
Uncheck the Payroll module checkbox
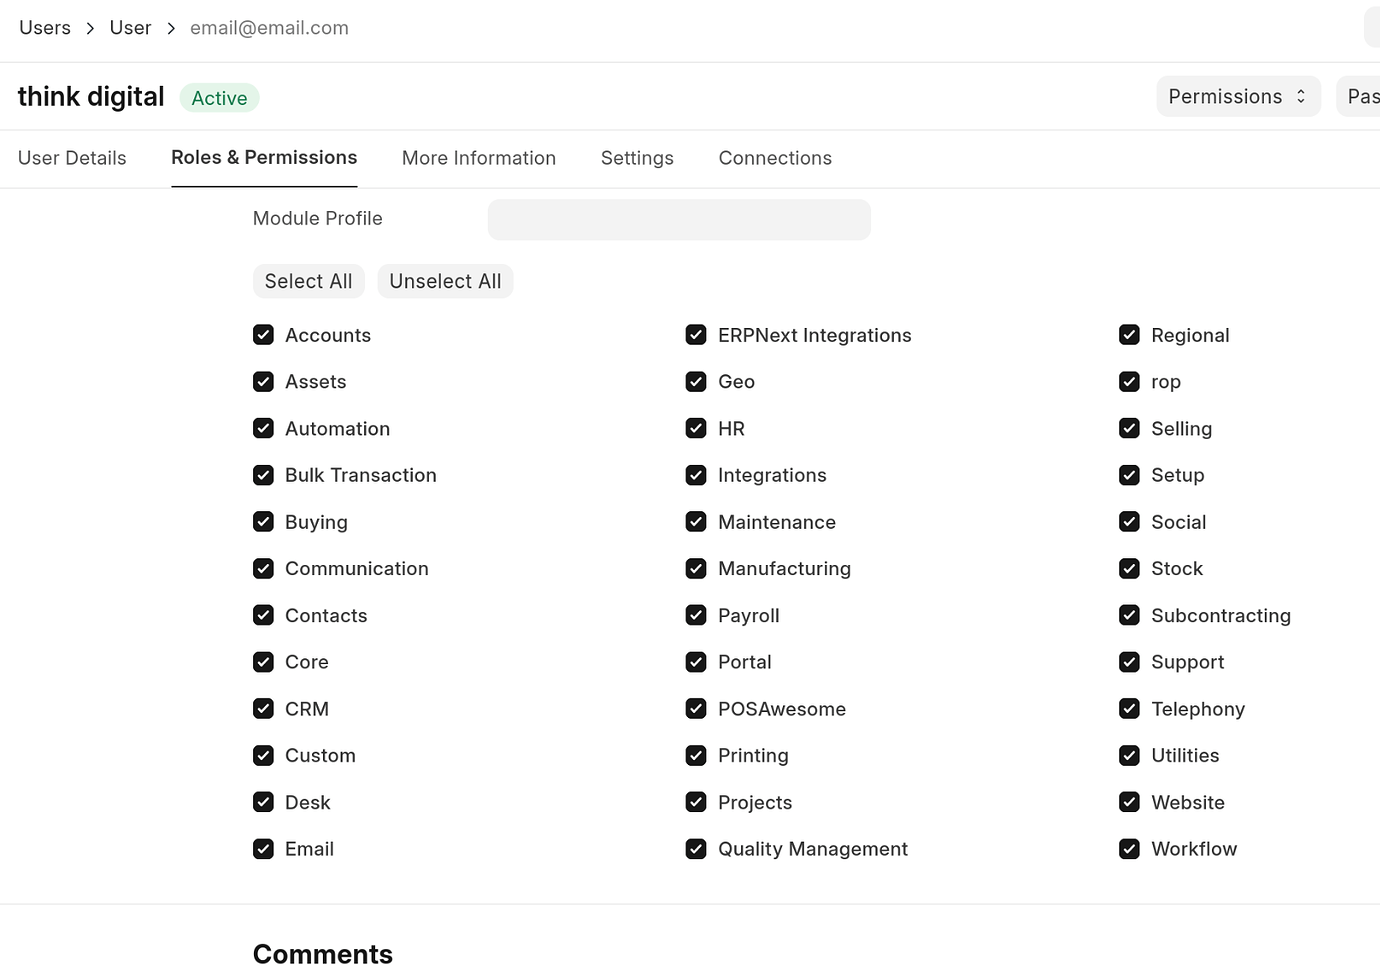696,615
